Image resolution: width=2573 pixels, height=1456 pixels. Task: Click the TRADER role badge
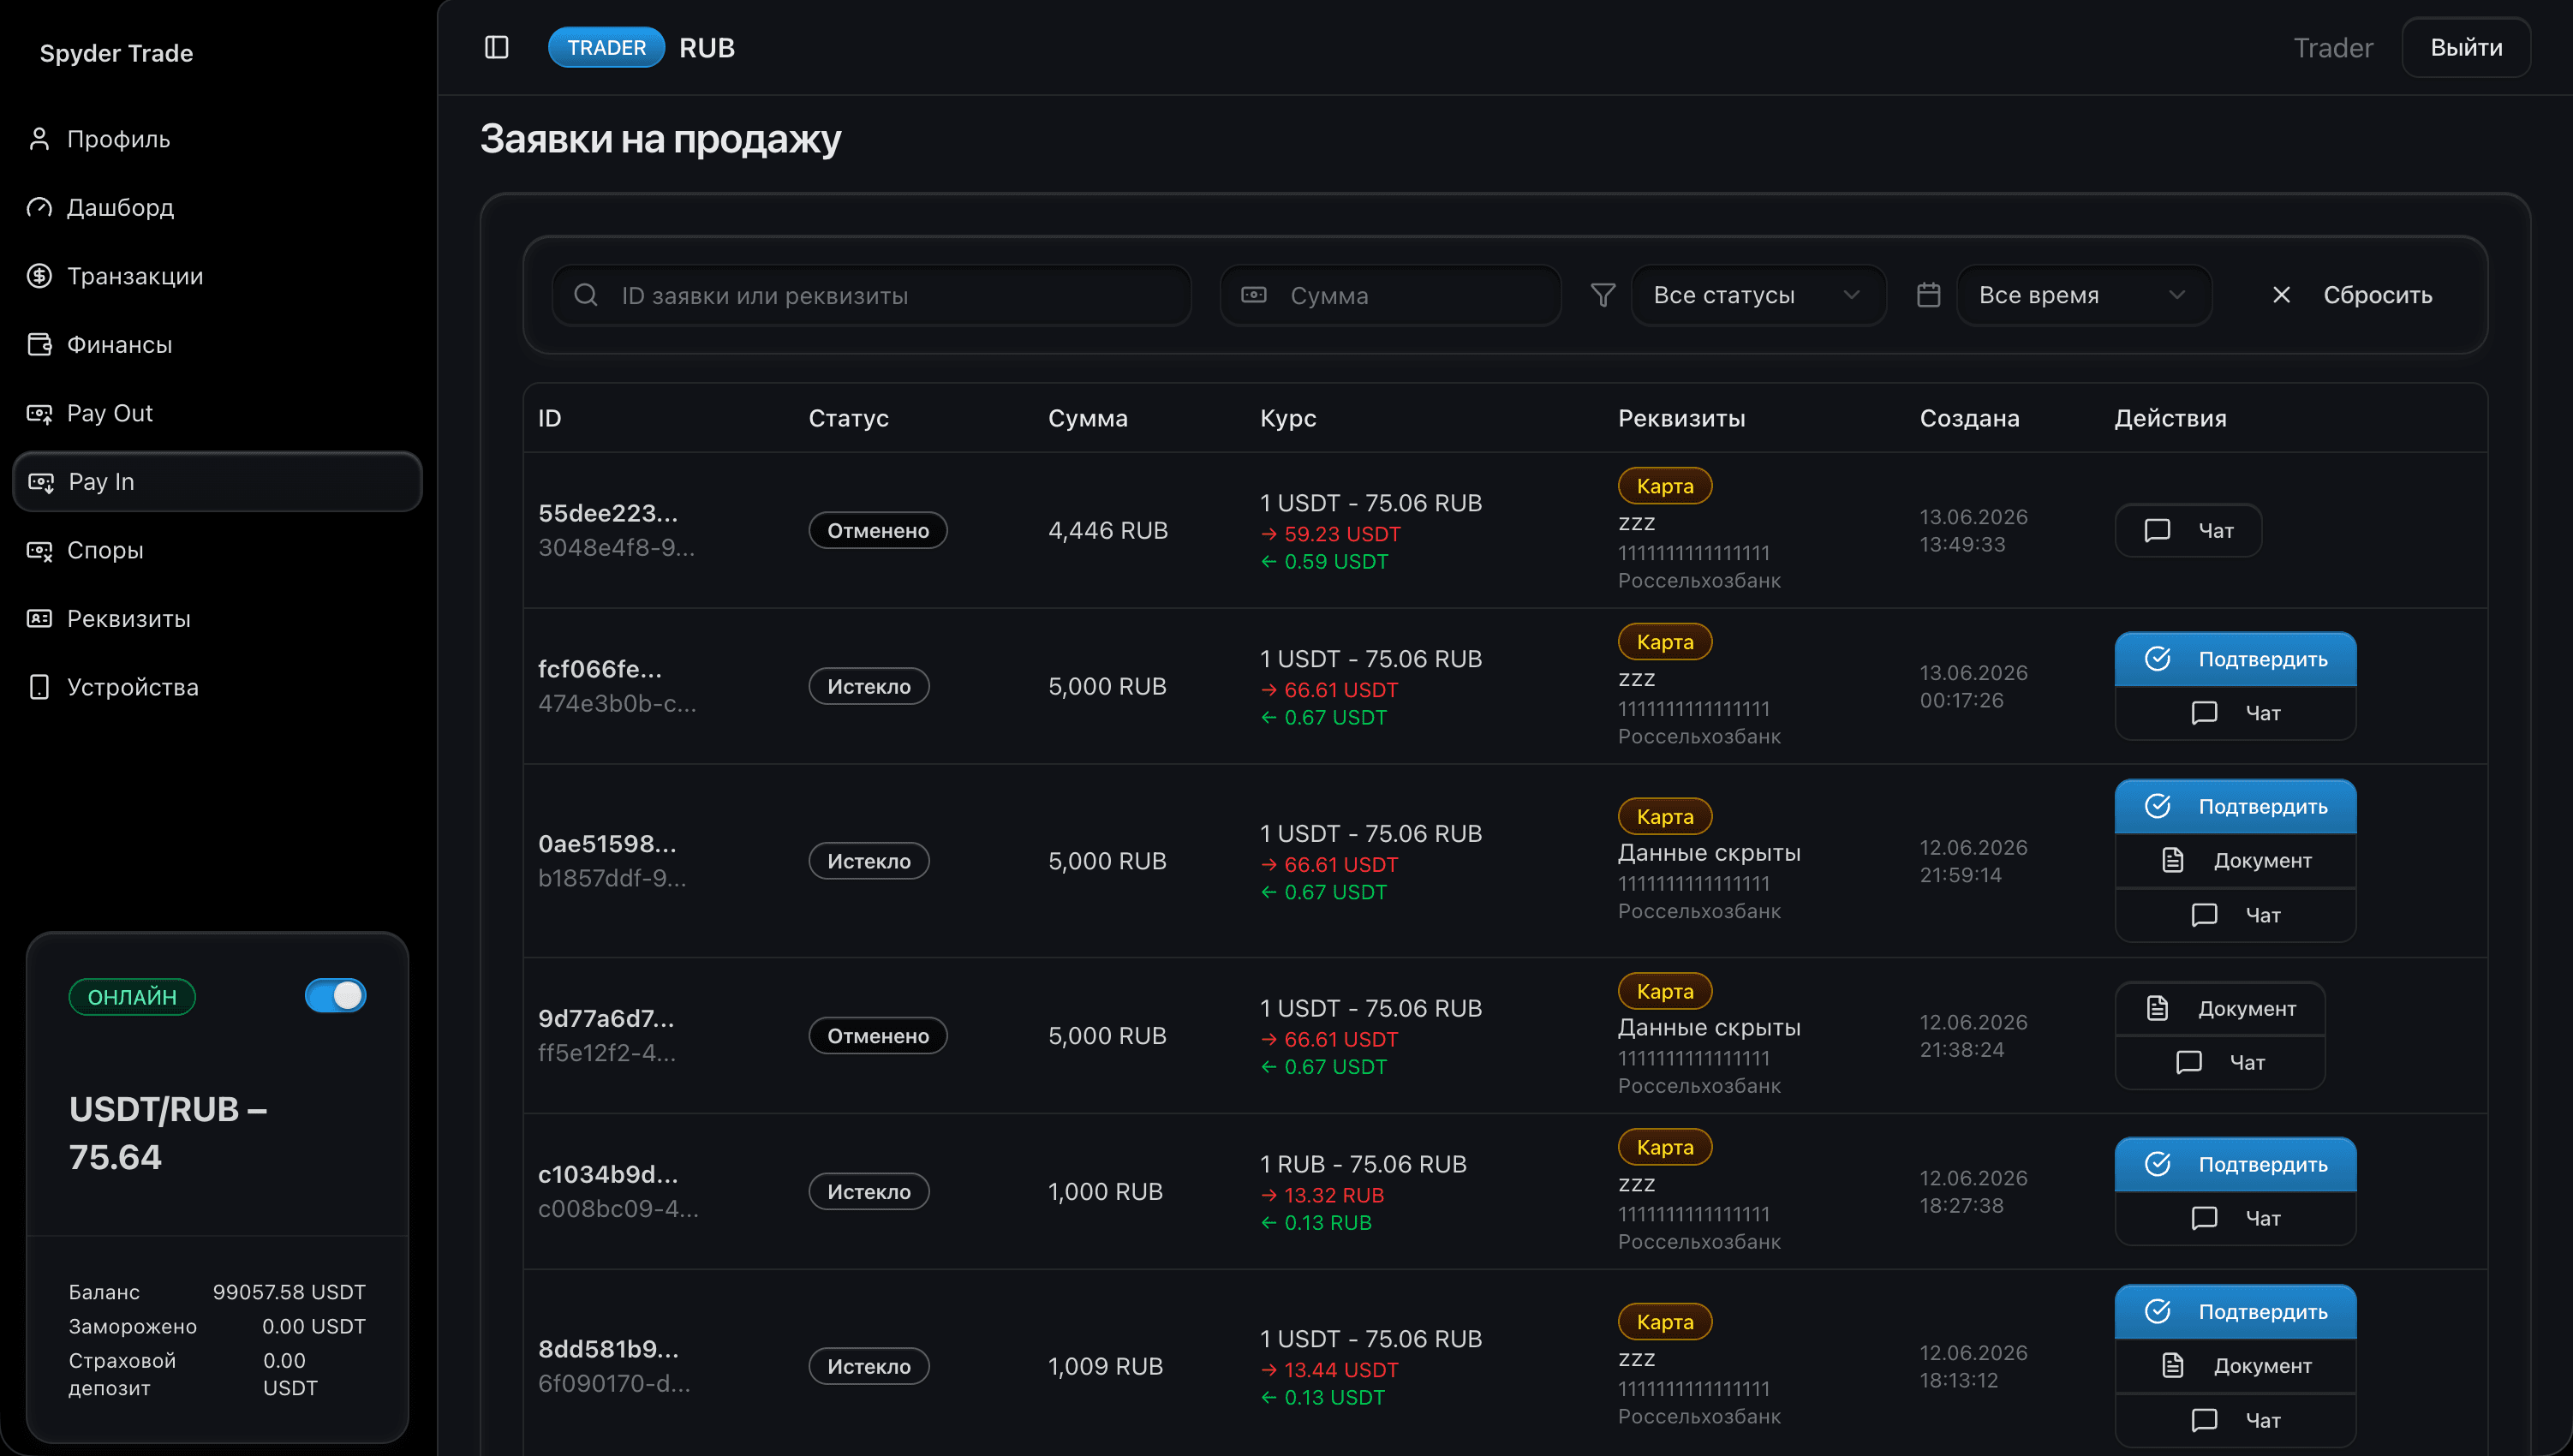click(606, 47)
